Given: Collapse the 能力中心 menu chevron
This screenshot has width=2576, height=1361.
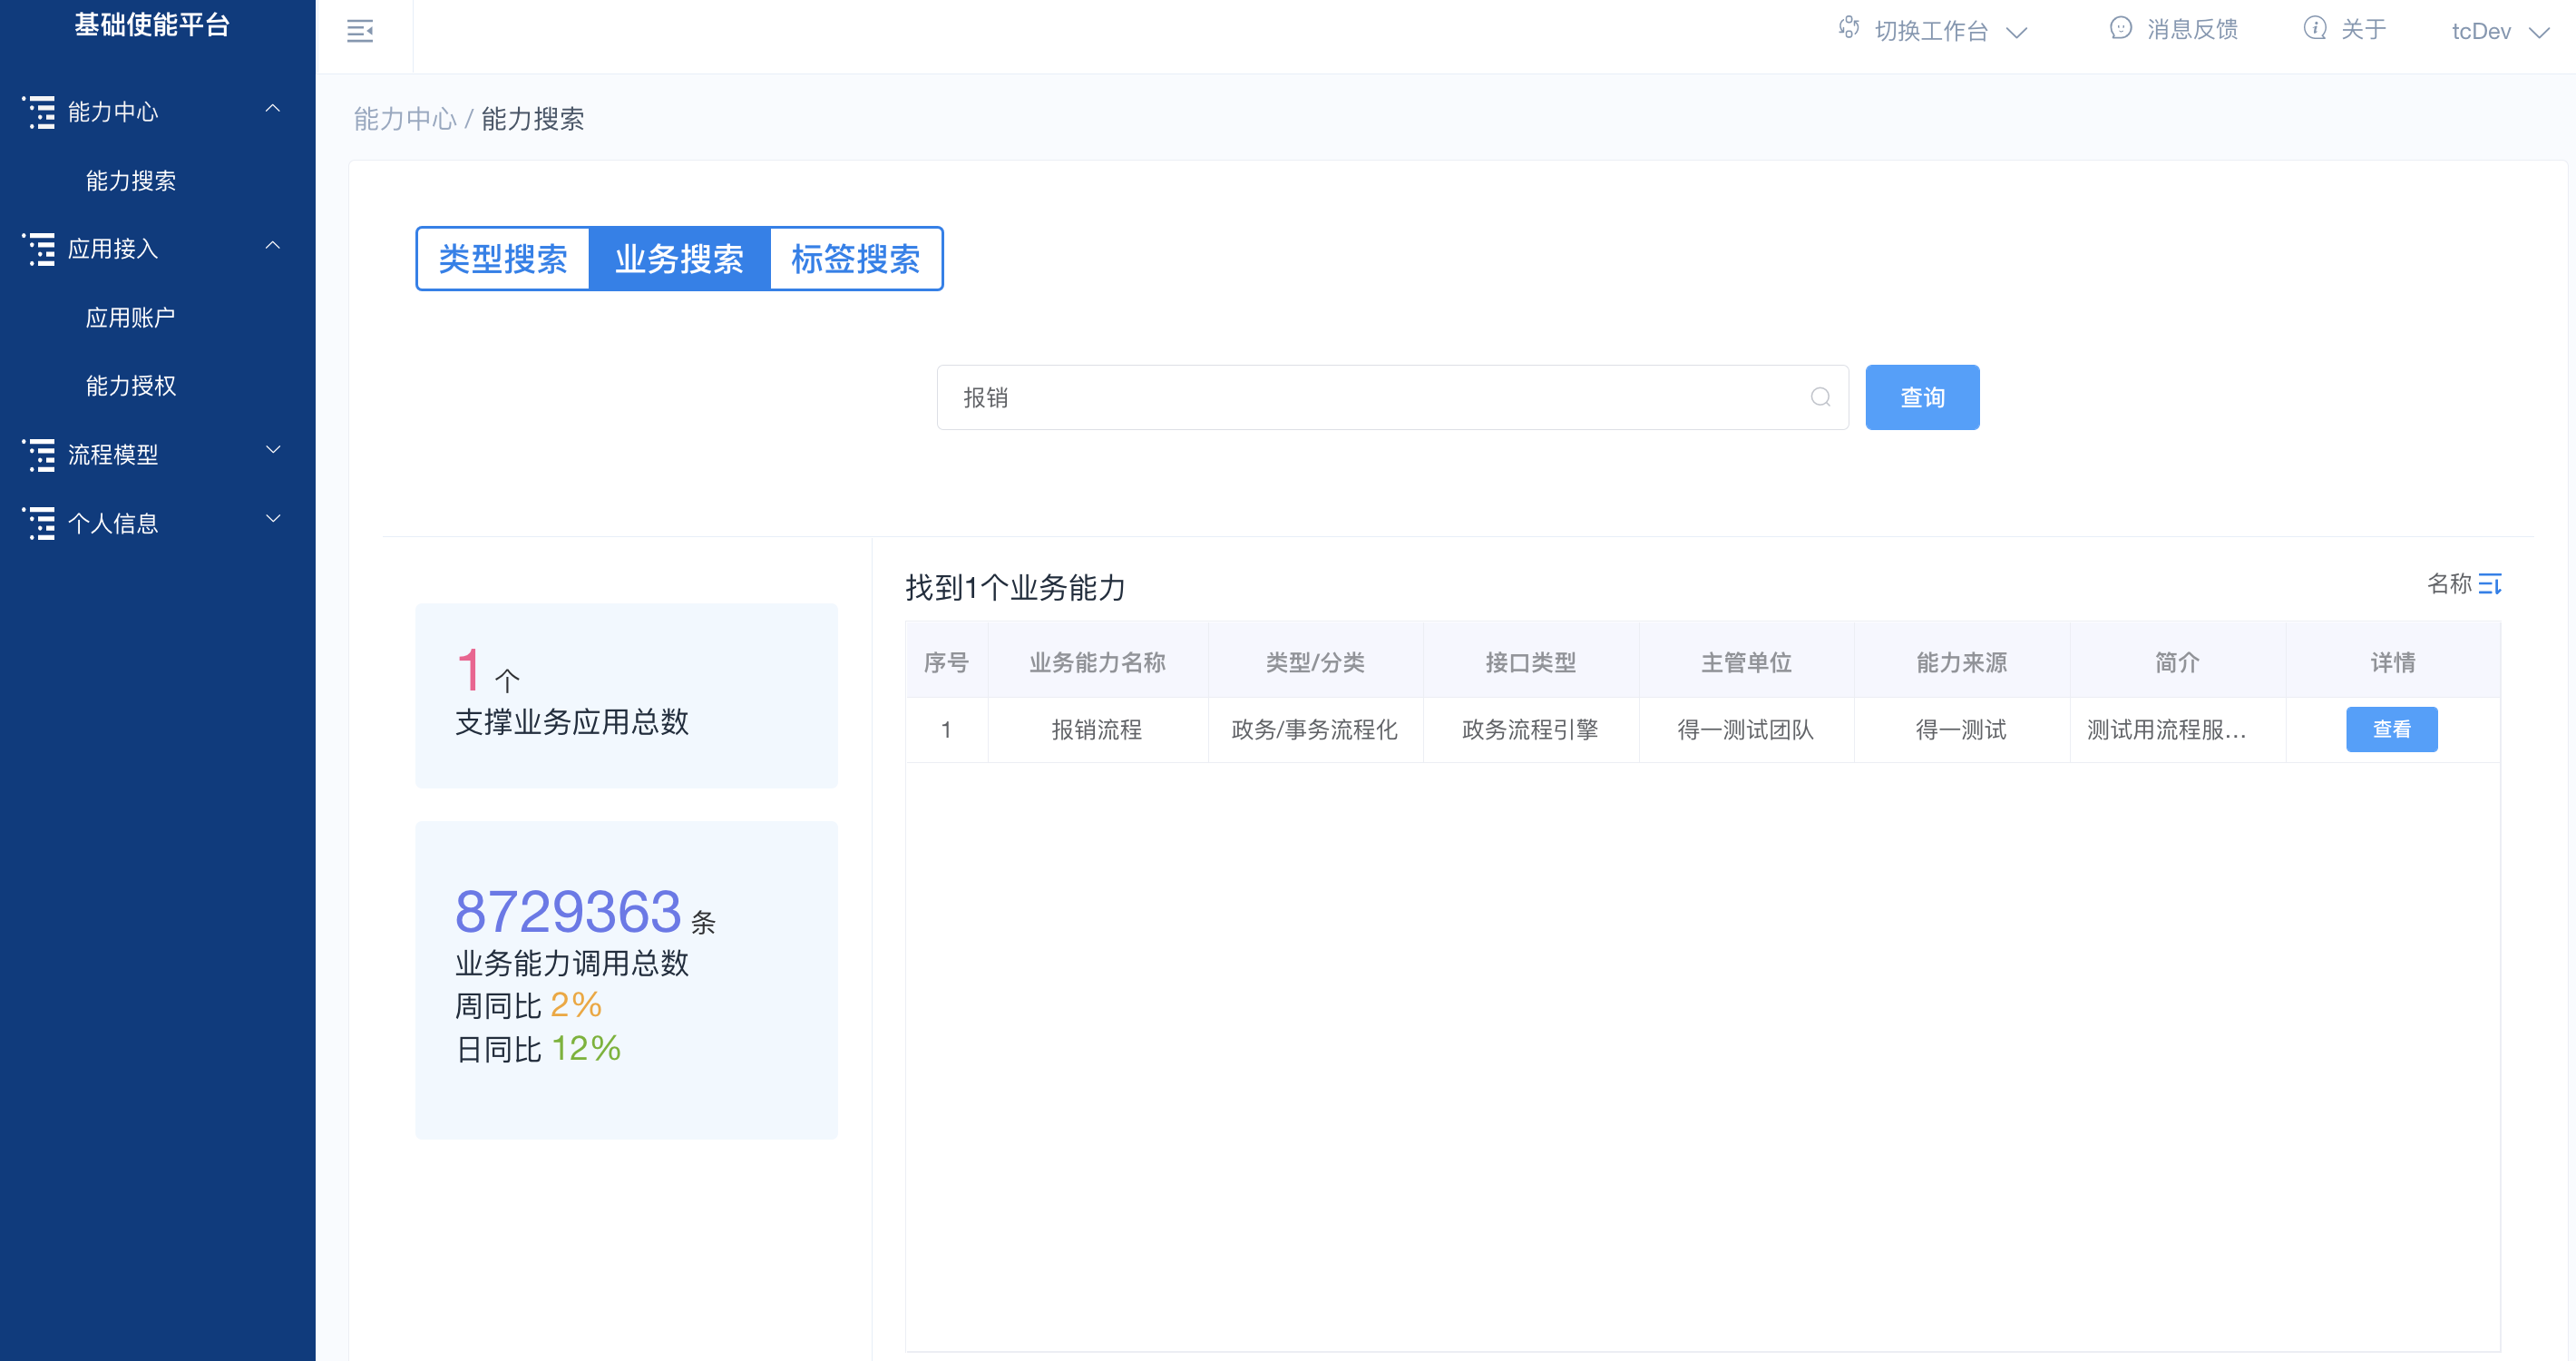Looking at the screenshot, I should point(272,108).
